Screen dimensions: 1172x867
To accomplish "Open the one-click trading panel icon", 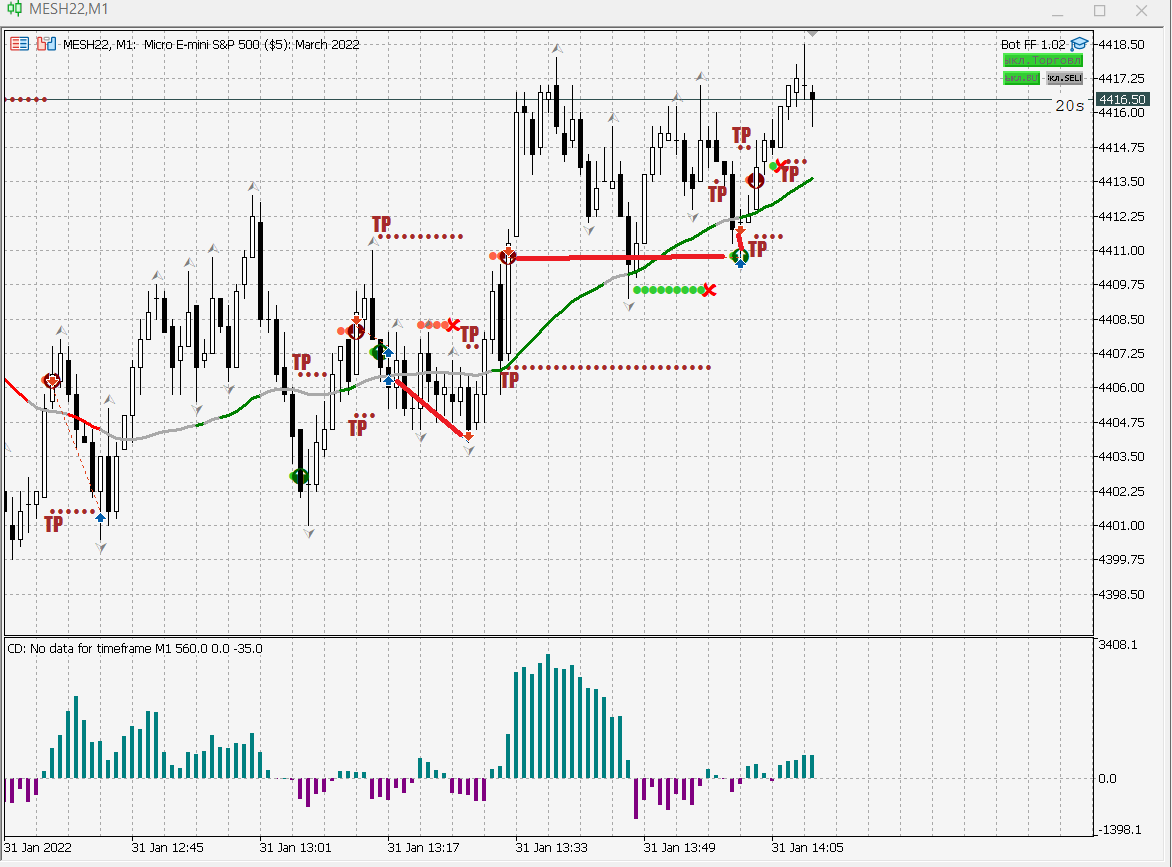I will 19,44.
